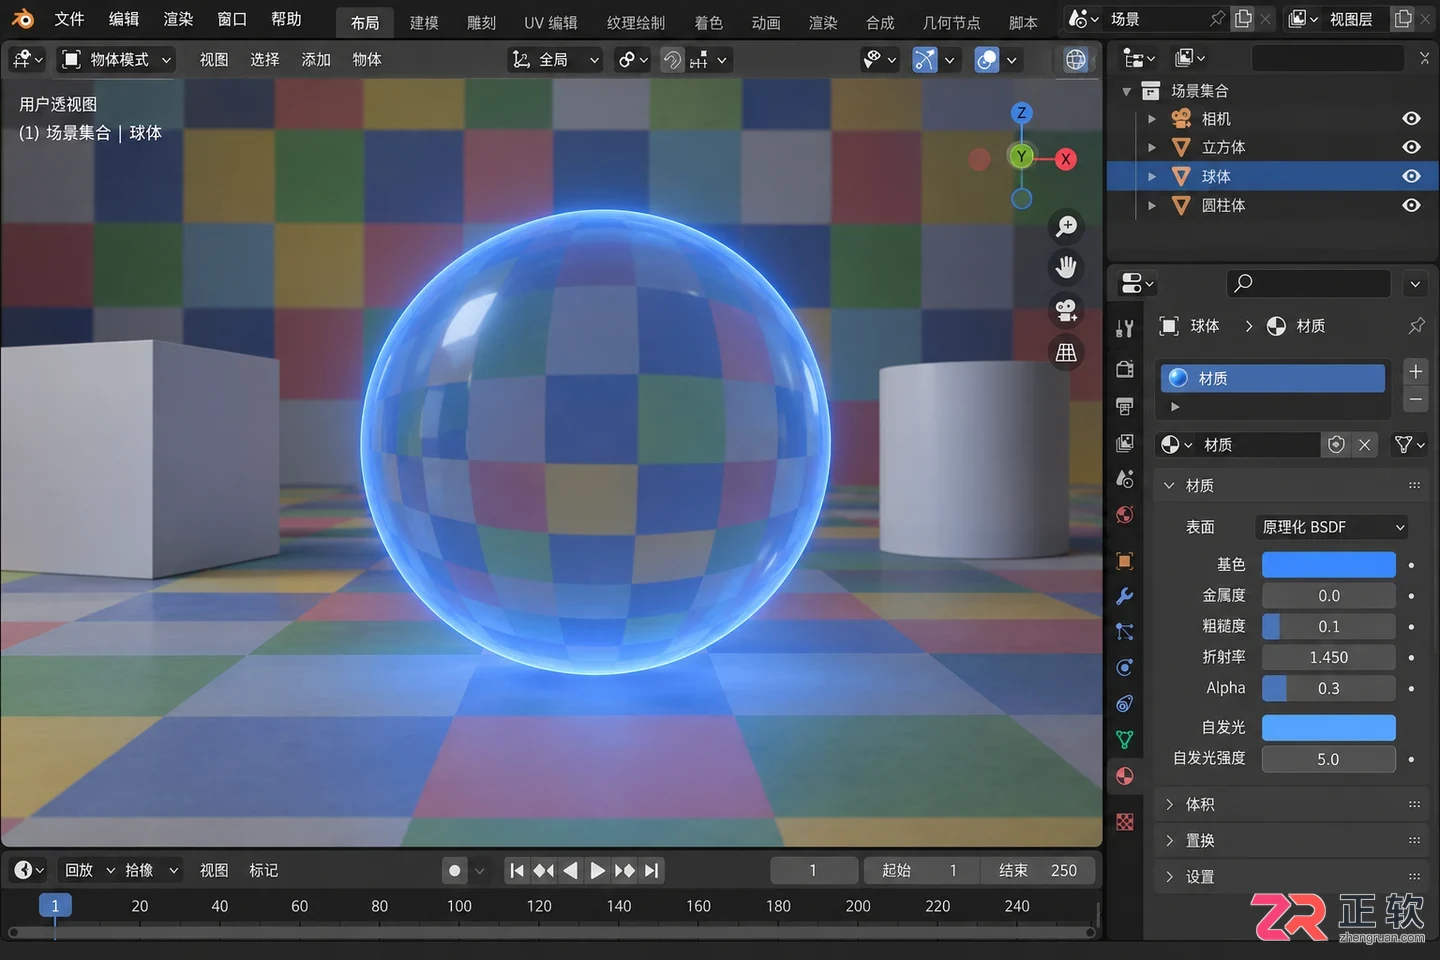Toggle snapping magnet button
1440x960 pixels.
[x=672, y=60]
